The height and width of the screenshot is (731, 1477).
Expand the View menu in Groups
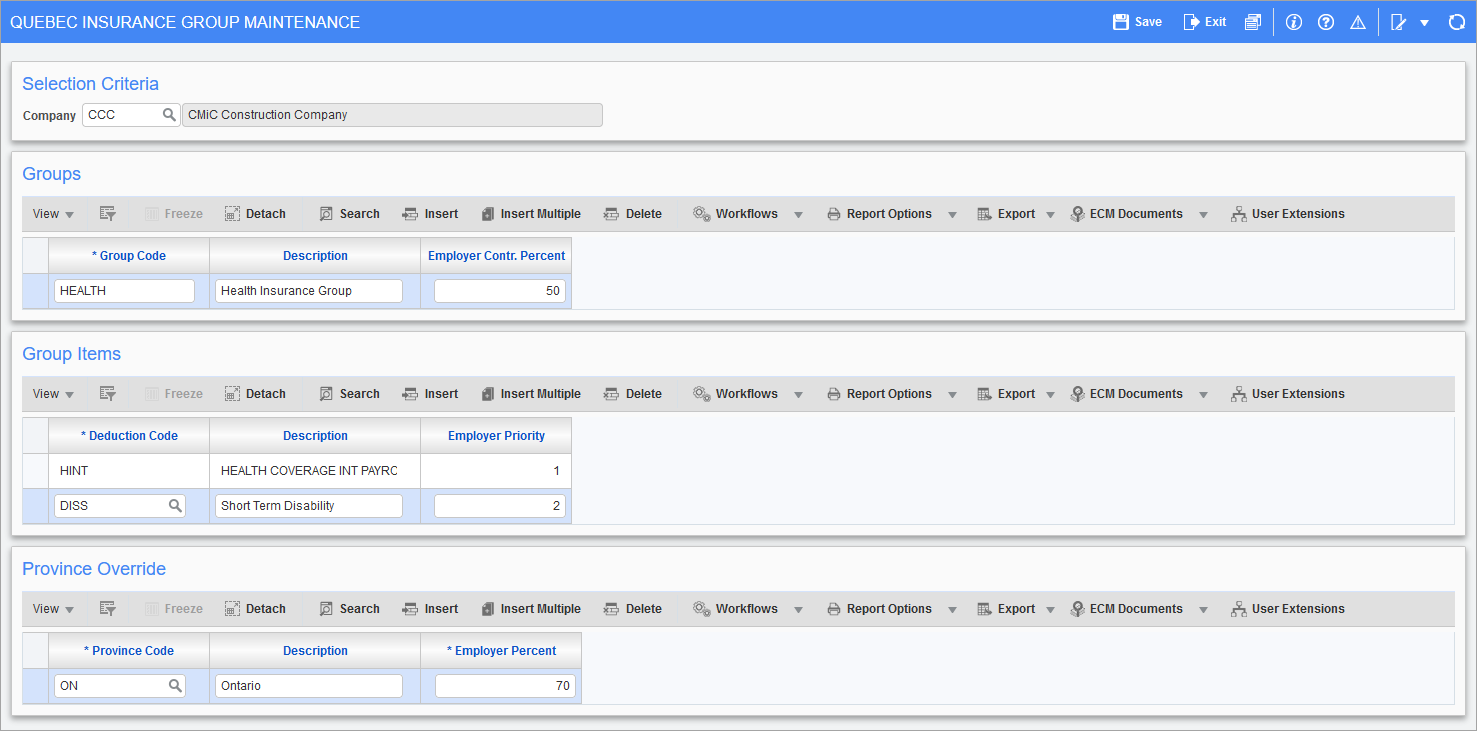(53, 214)
